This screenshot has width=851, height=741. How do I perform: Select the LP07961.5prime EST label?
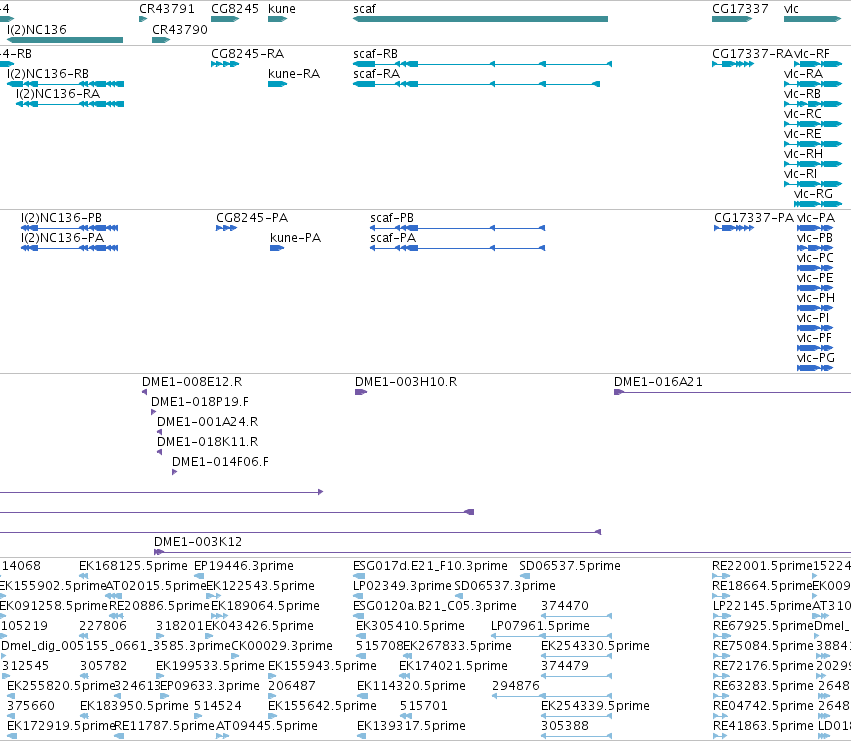click(540, 626)
